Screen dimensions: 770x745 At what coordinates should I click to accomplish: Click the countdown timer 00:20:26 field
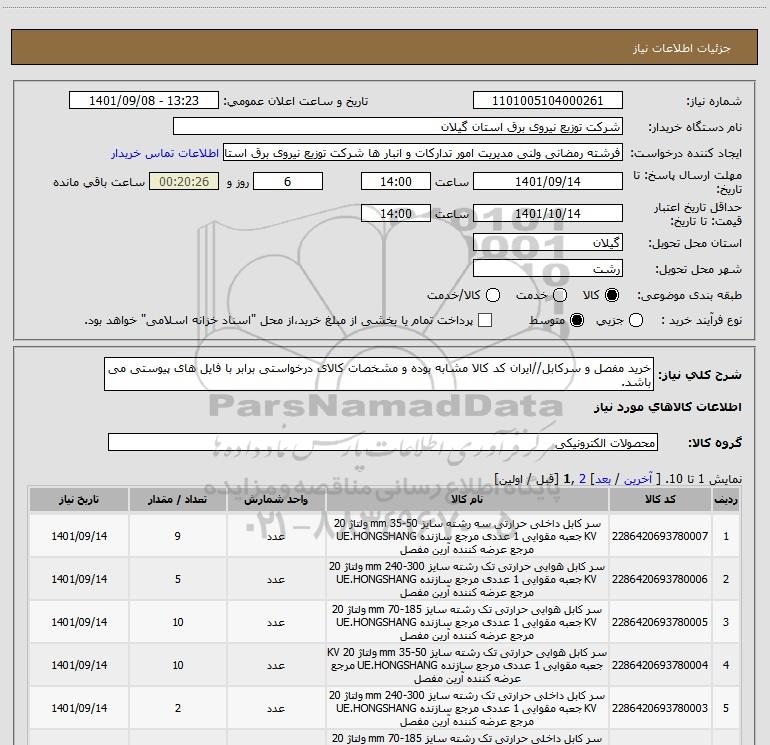click(x=184, y=181)
